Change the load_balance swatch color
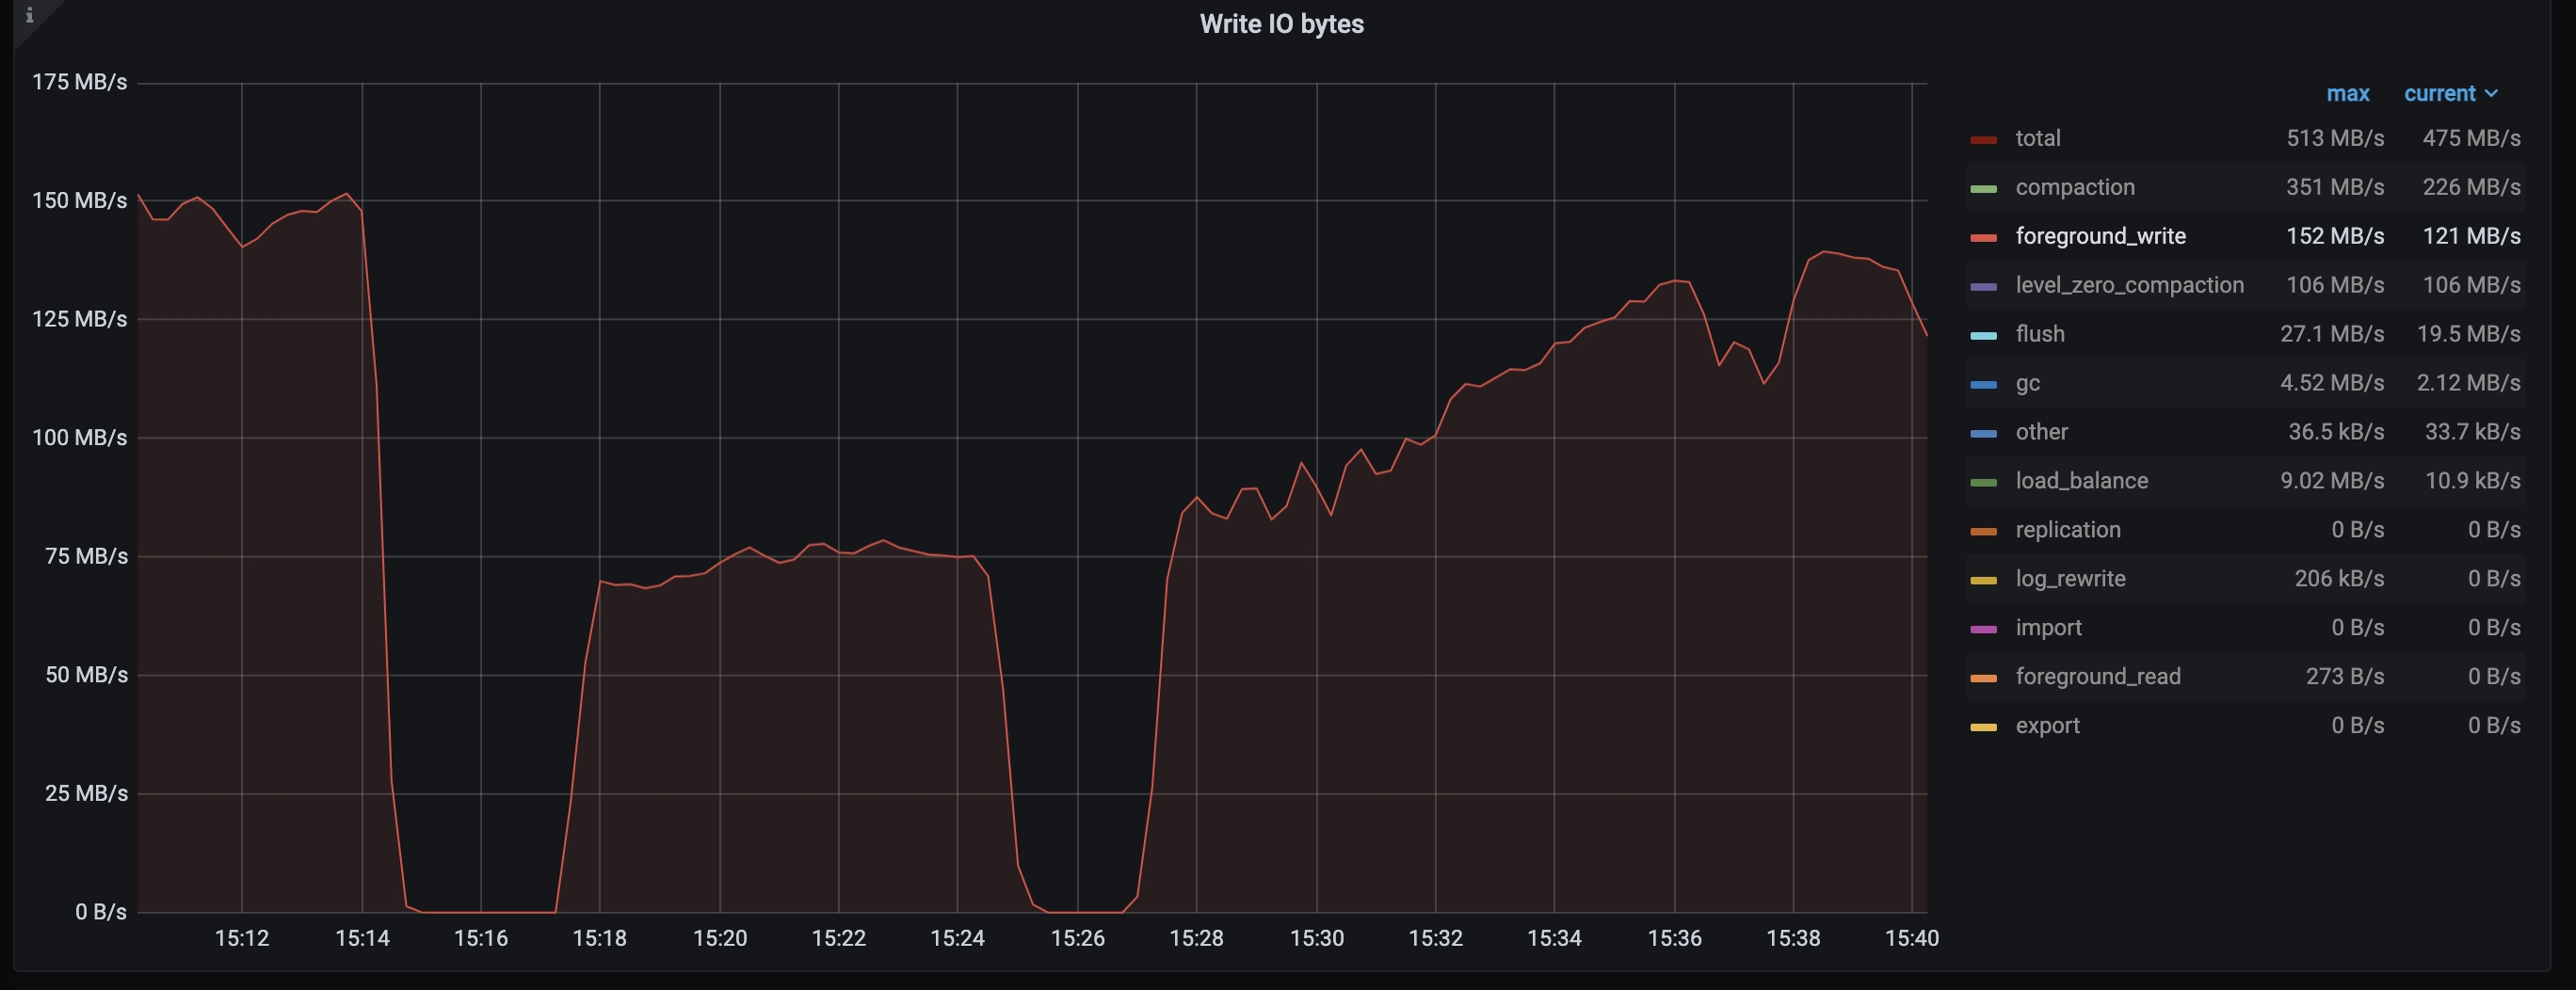Screen dimensions: 2576x990 point(1983,483)
